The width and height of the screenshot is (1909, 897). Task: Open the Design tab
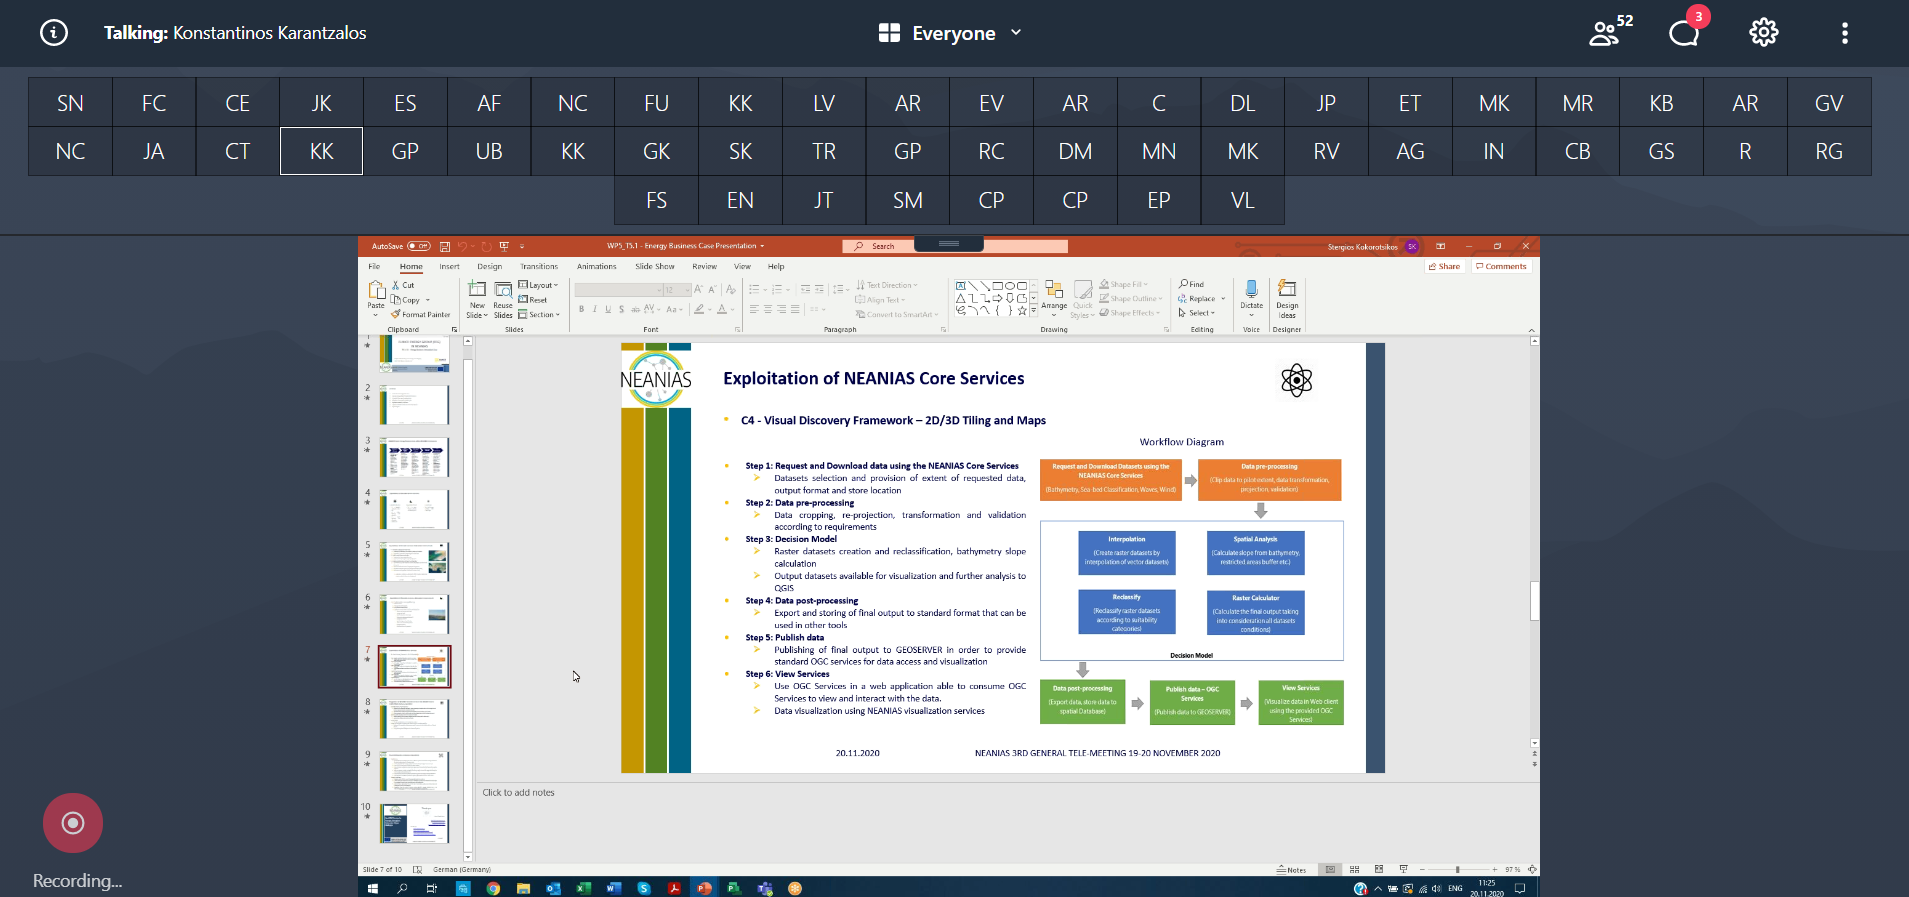(x=490, y=267)
